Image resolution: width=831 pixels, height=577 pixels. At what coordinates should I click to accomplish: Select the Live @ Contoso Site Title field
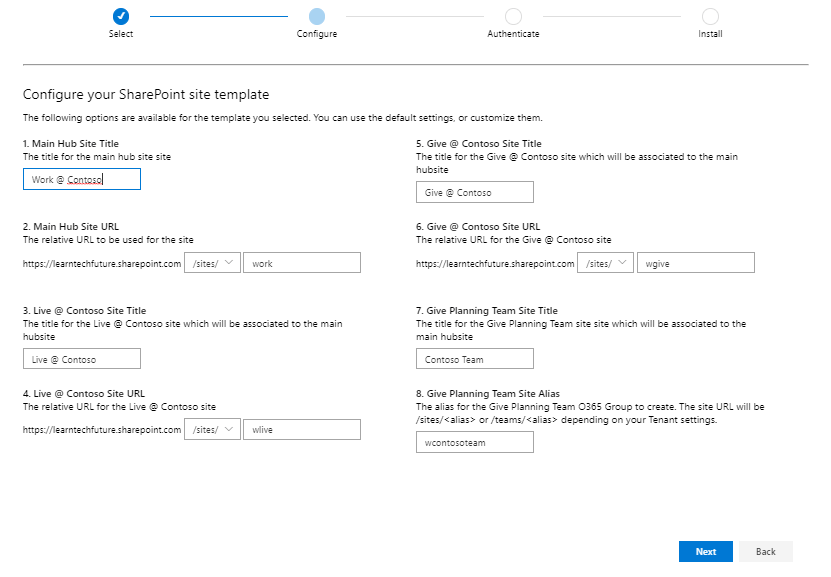coord(82,359)
